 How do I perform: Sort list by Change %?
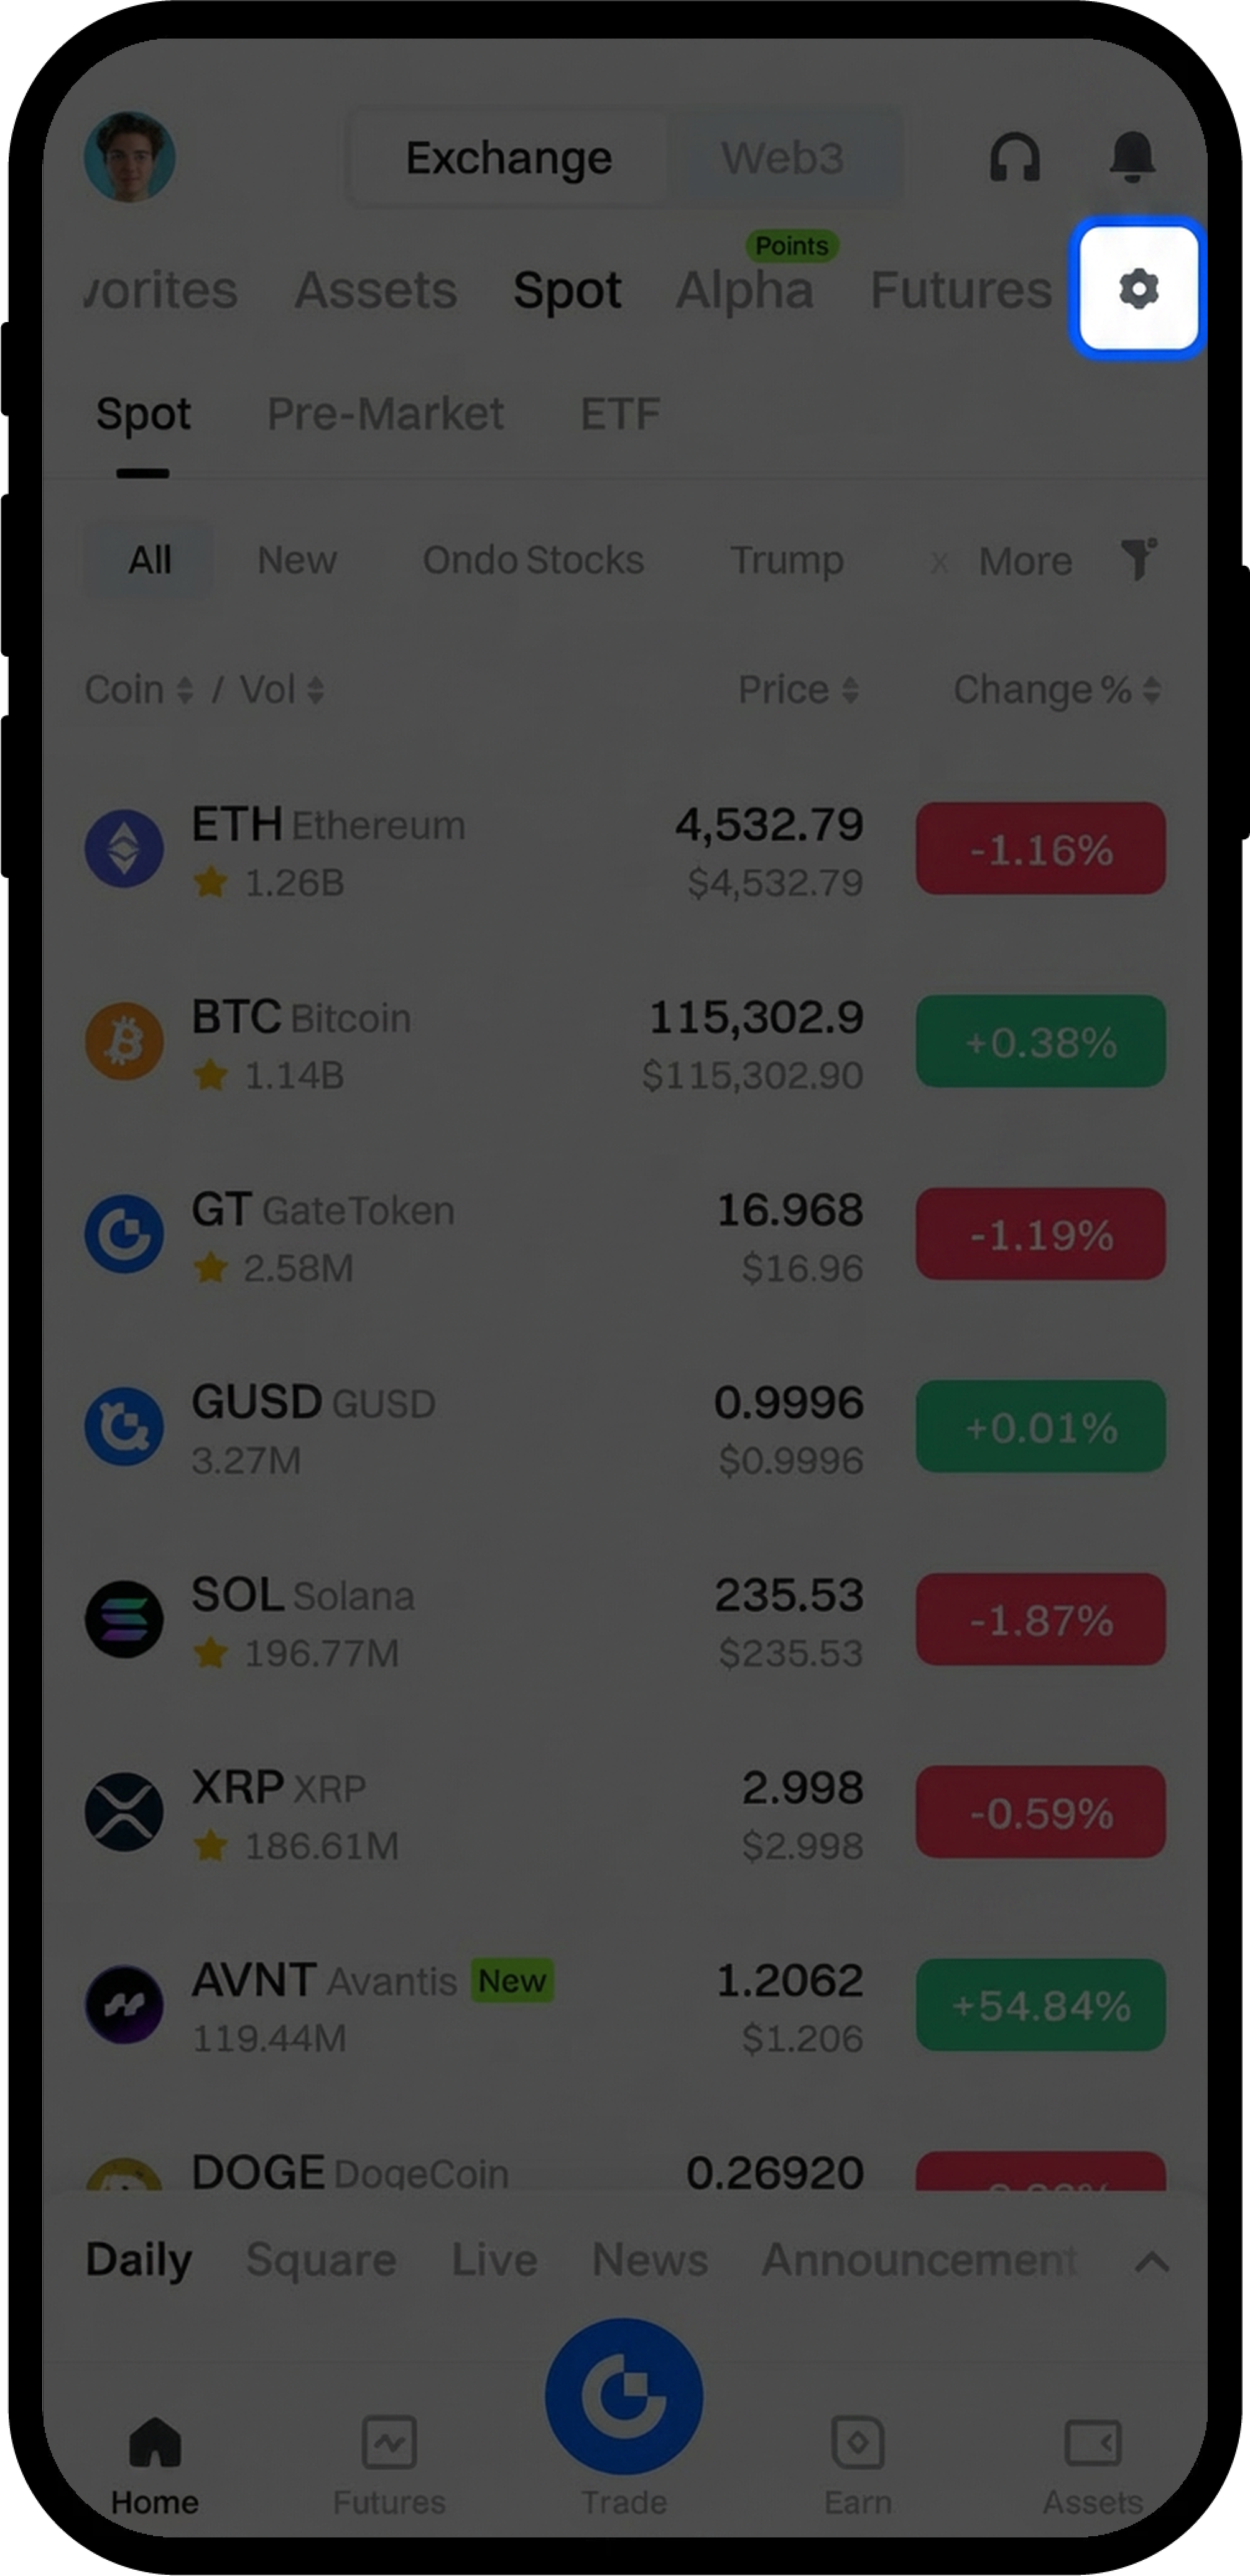[1057, 690]
